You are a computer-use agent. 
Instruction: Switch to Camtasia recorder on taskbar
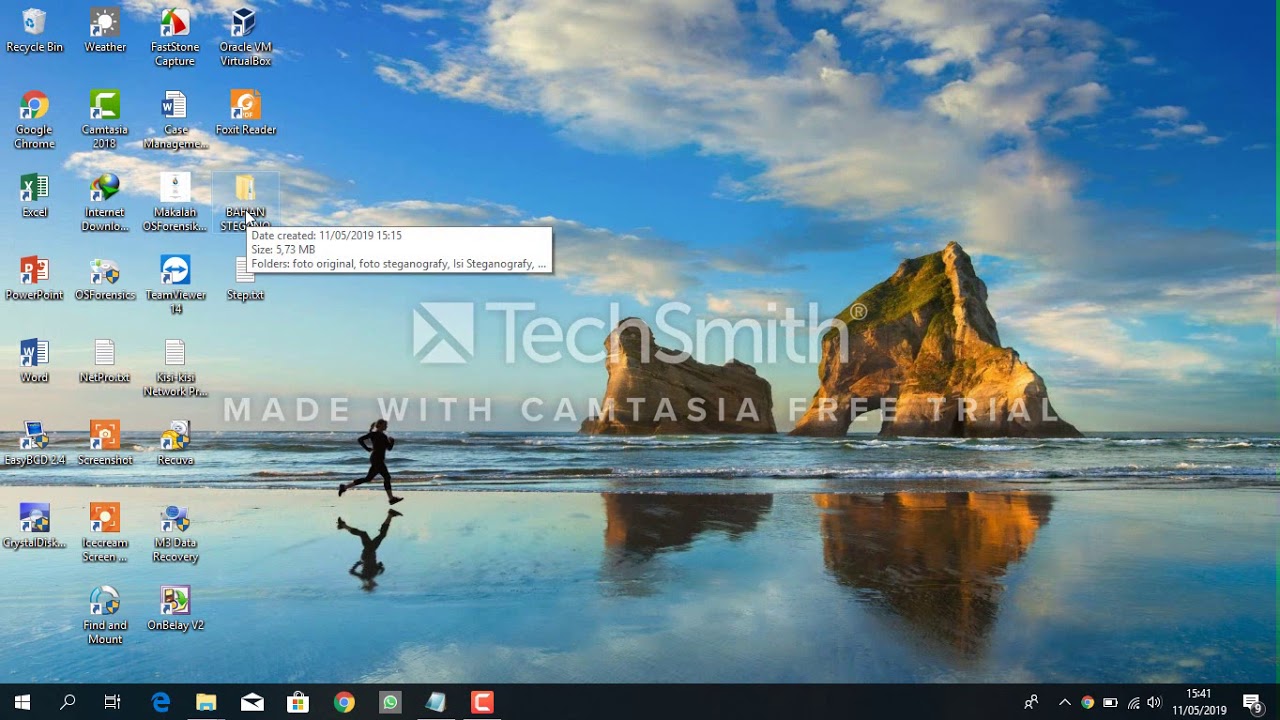coord(482,702)
